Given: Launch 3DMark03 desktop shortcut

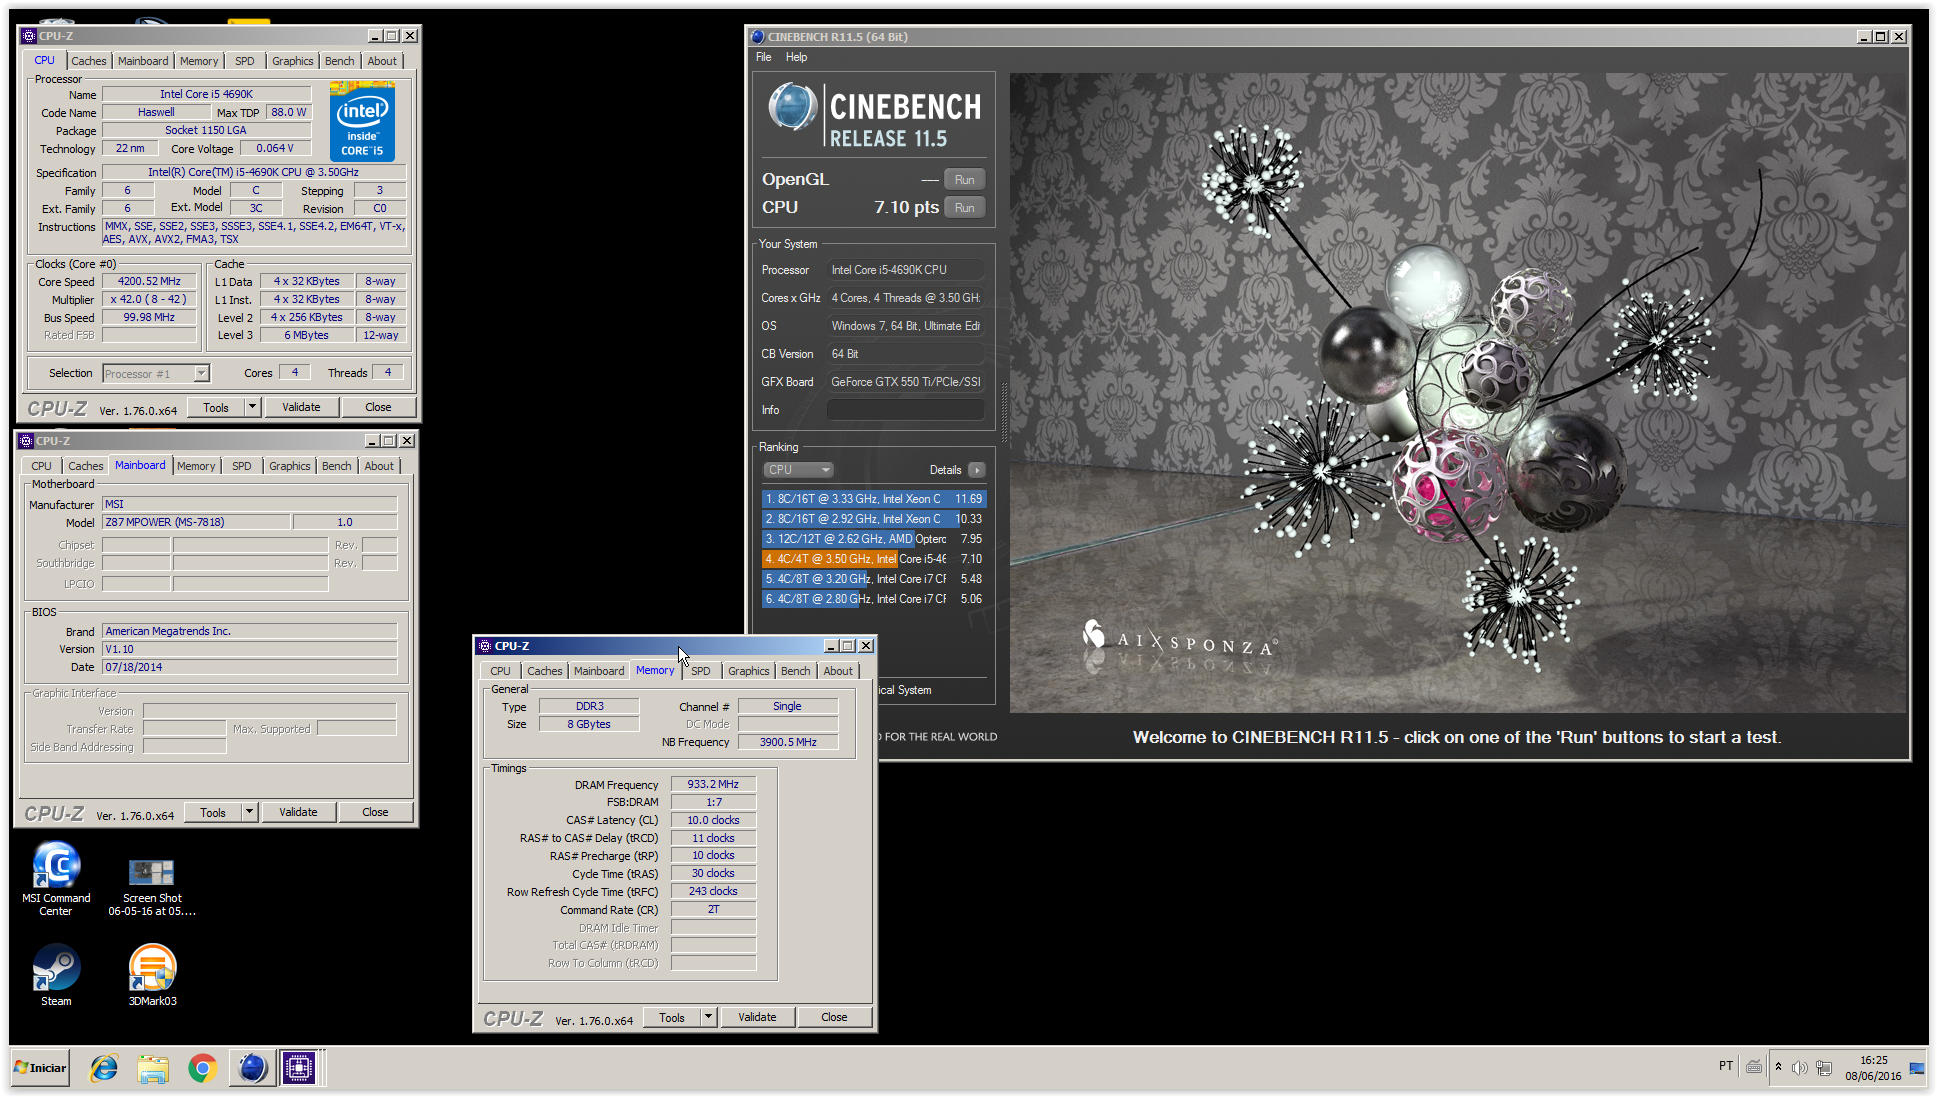Looking at the screenshot, I should point(152,975).
